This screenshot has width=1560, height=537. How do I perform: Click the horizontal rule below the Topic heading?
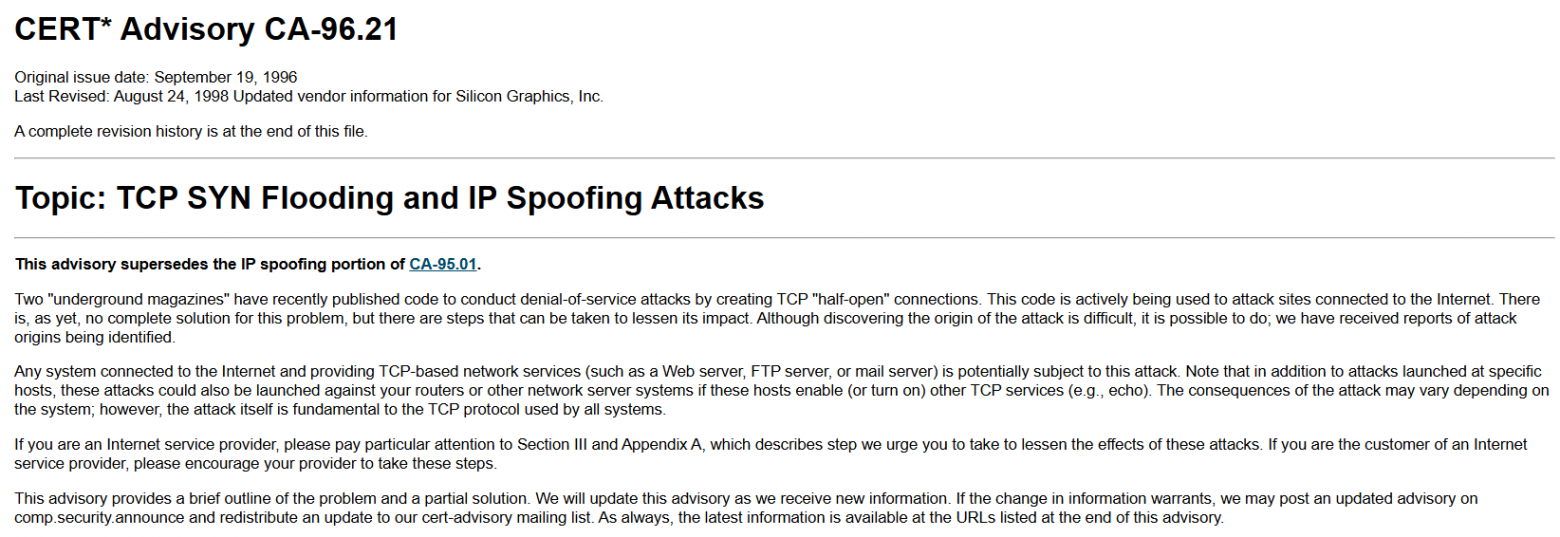tap(784, 238)
